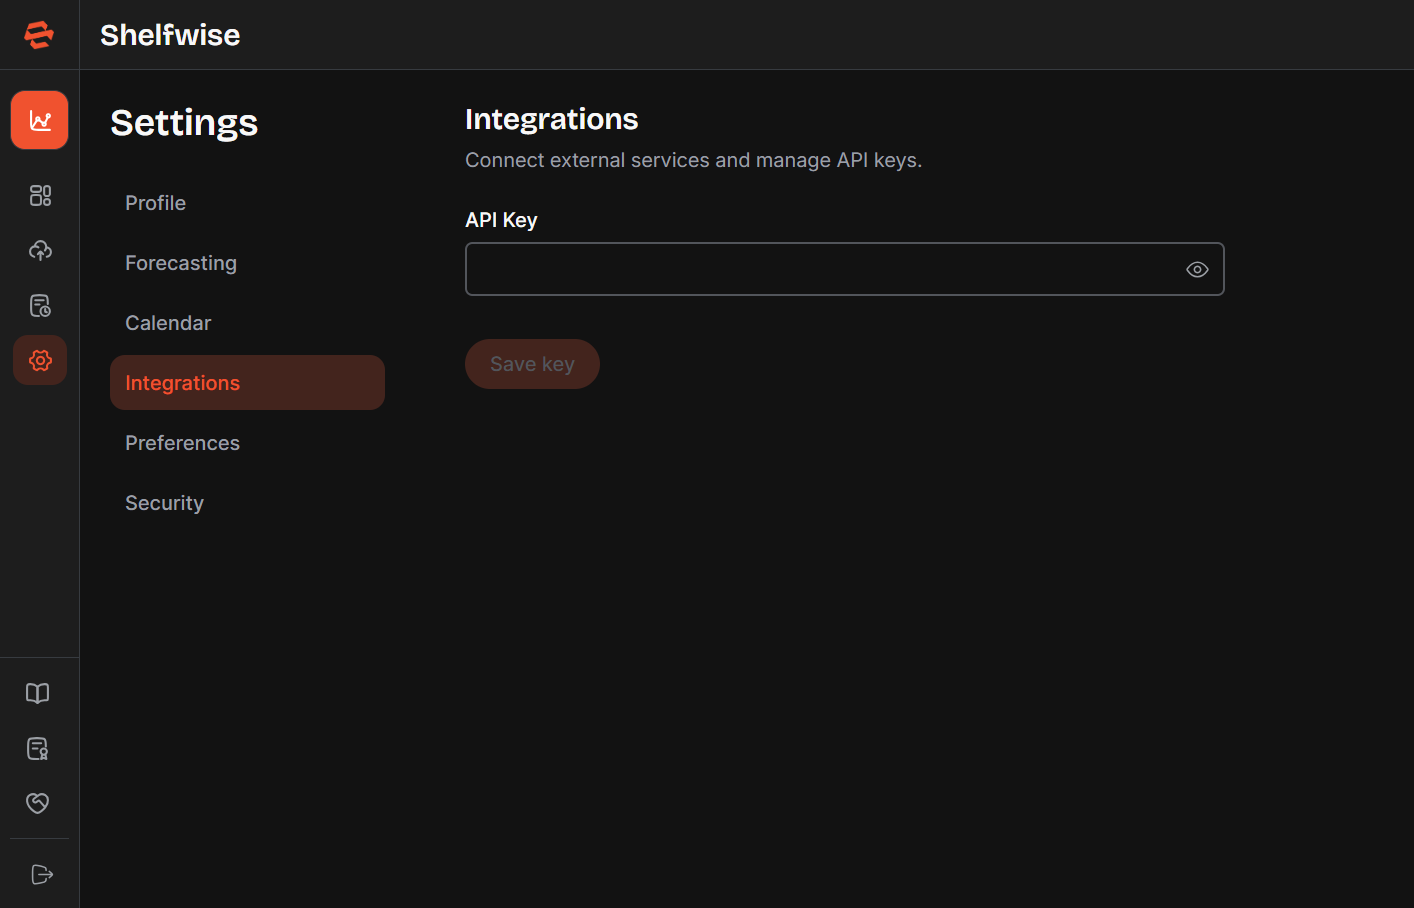
Task: Open the Security settings section
Action: coord(247,503)
